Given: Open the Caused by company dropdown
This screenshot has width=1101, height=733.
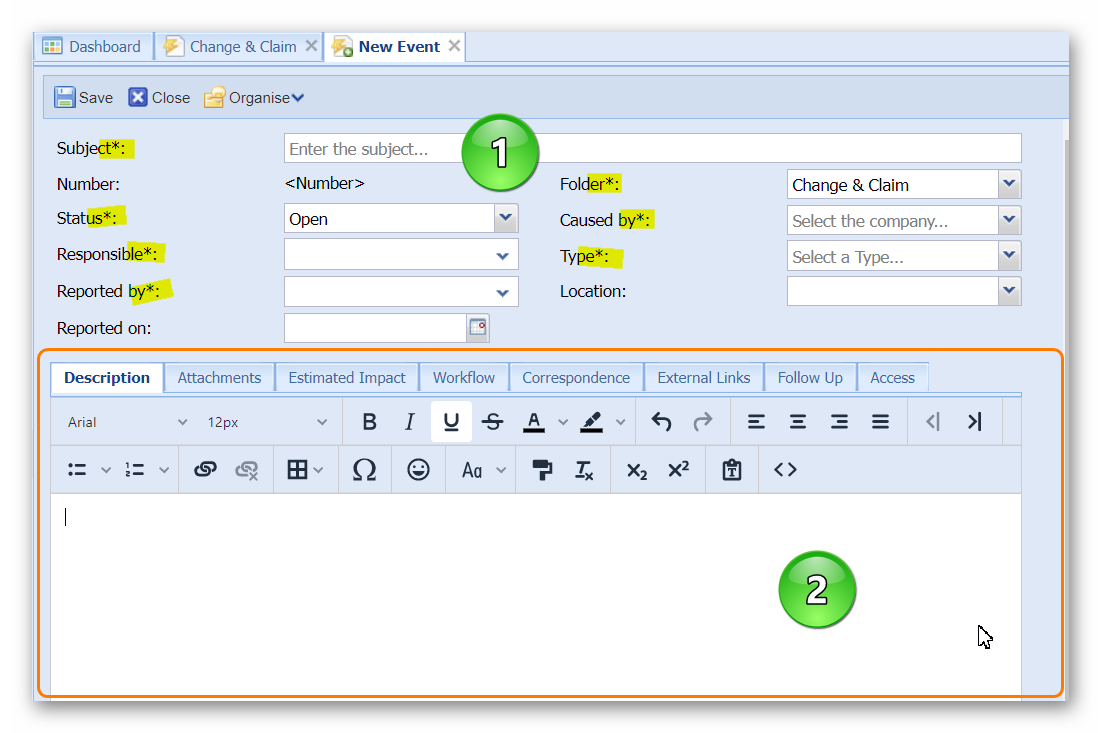Looking at the screenshot, I should [x=1009, y=220].
